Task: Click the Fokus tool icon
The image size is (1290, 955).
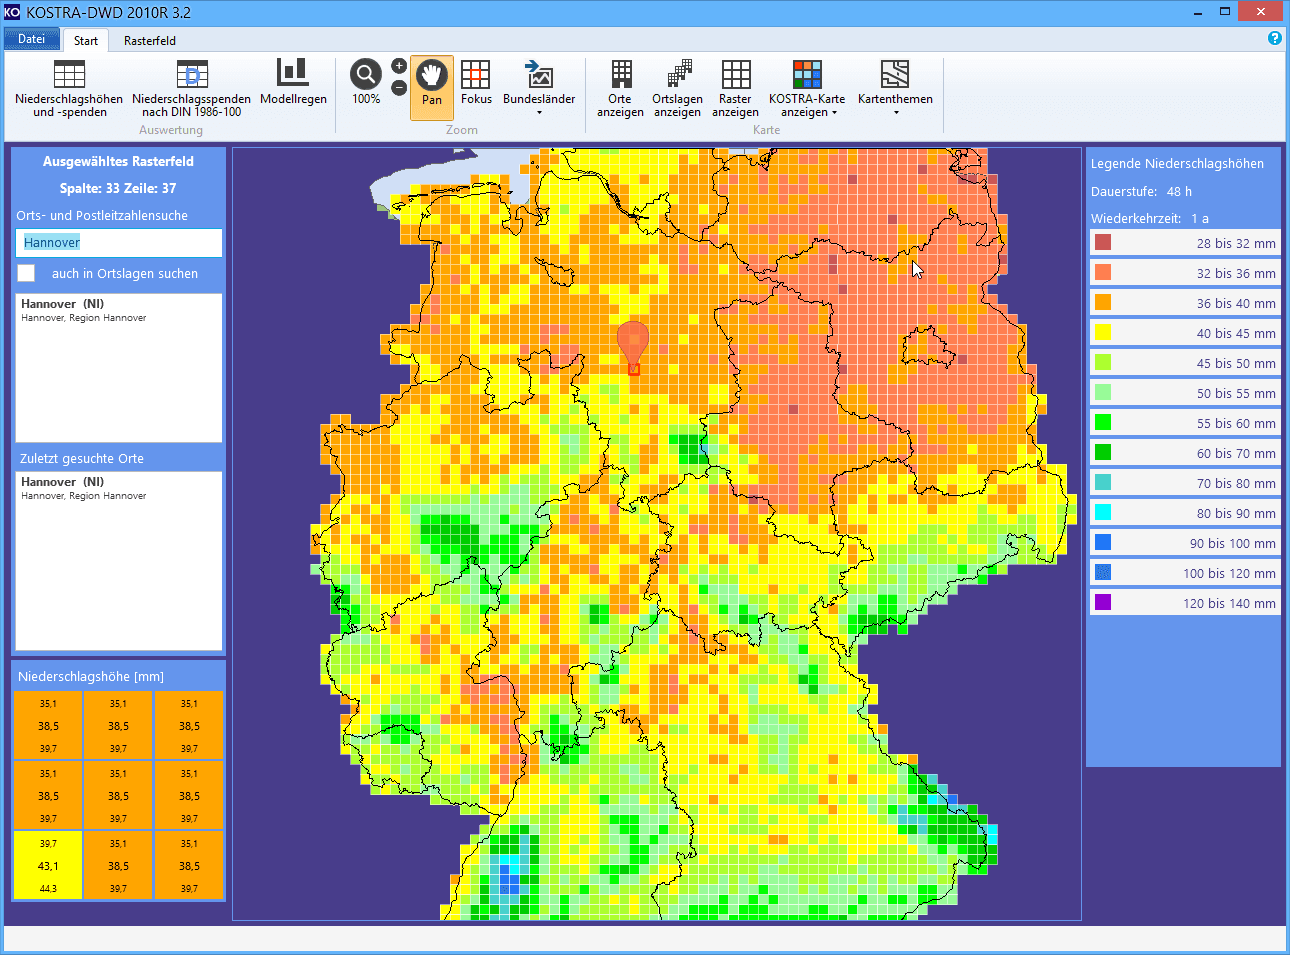Action: 476,75
